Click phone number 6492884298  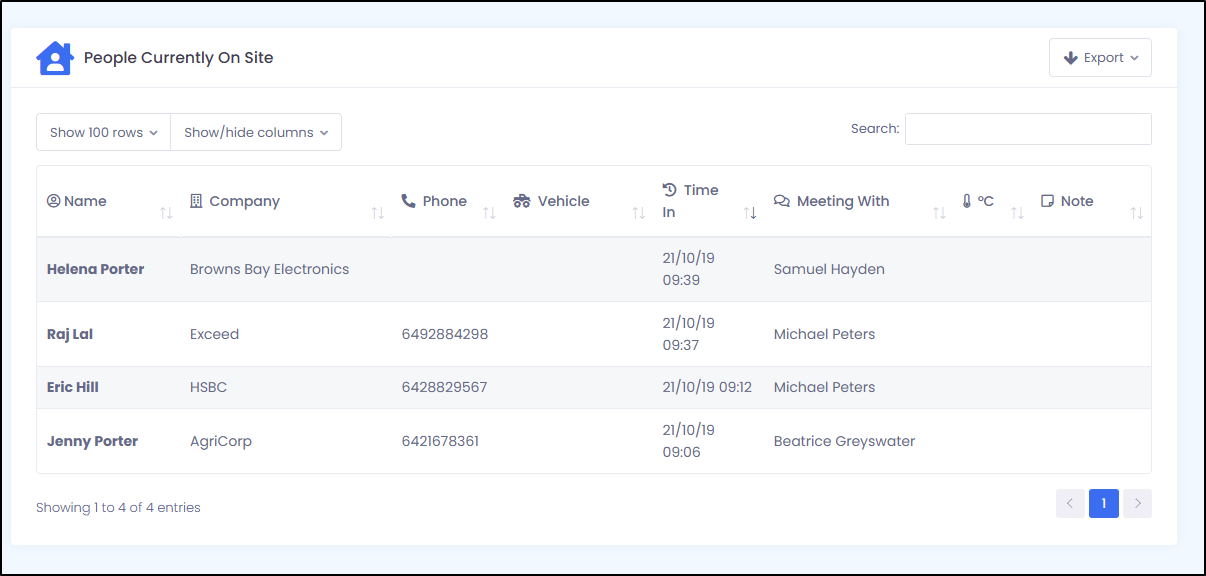point(445,334)
